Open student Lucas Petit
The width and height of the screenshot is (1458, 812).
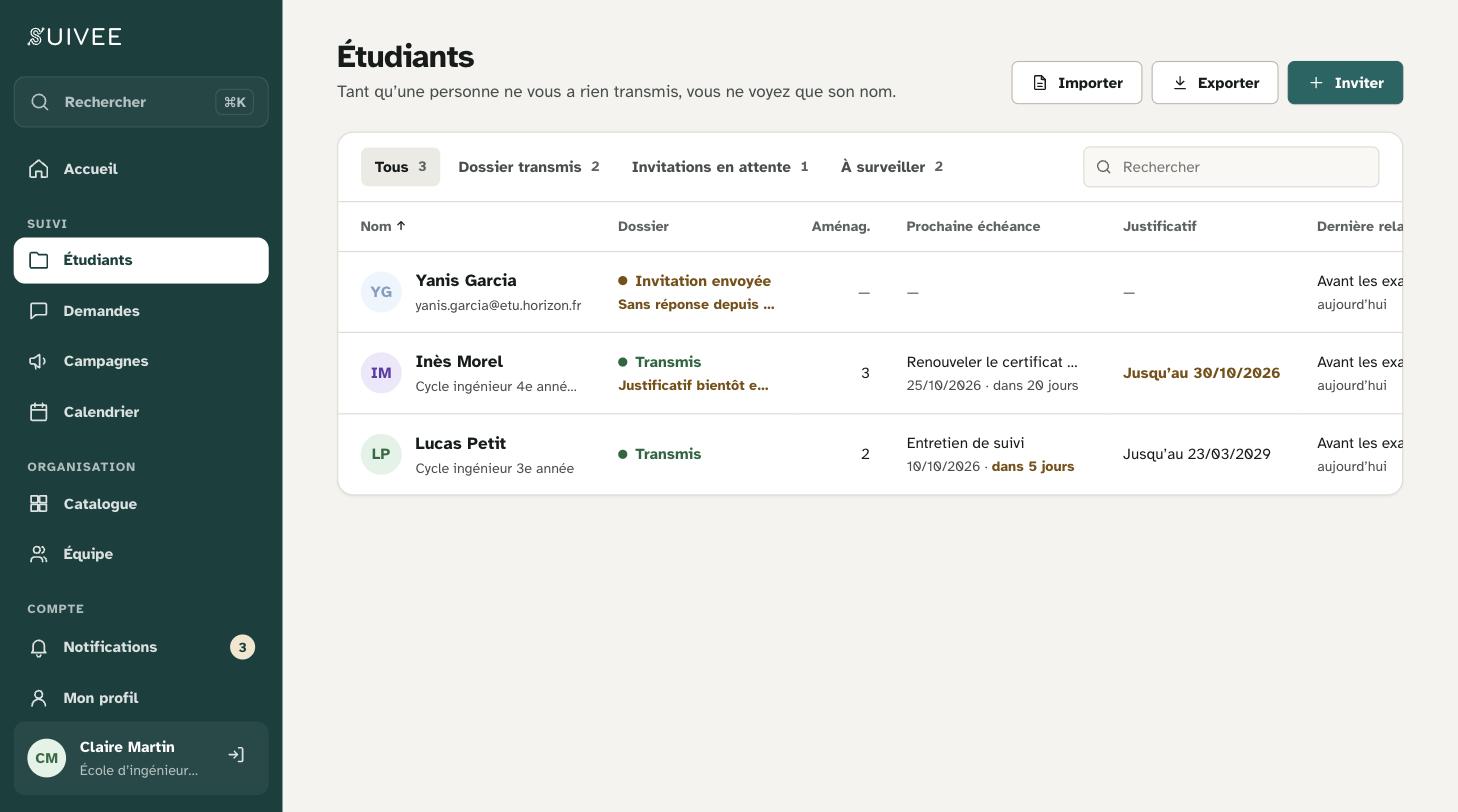pos(460,443)
